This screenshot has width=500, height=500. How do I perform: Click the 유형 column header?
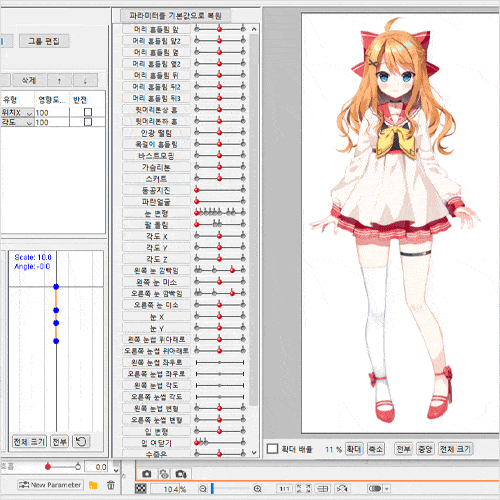coord(17,100)
